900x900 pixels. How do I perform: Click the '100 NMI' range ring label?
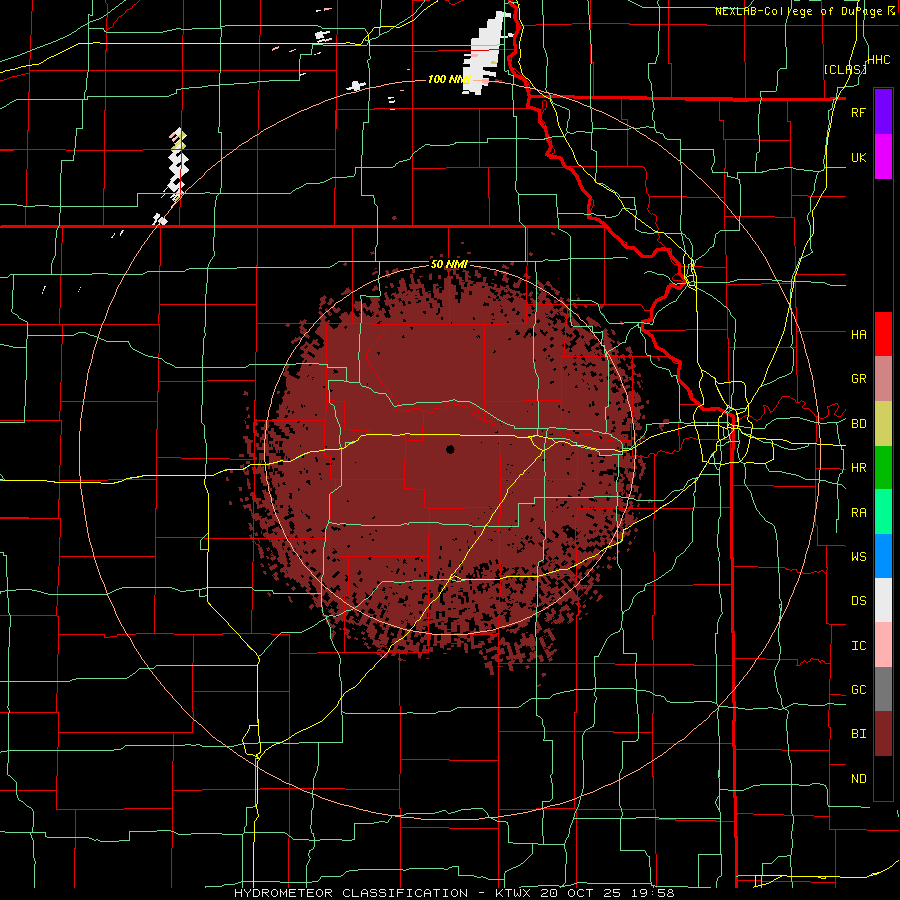tap(449, 79)
